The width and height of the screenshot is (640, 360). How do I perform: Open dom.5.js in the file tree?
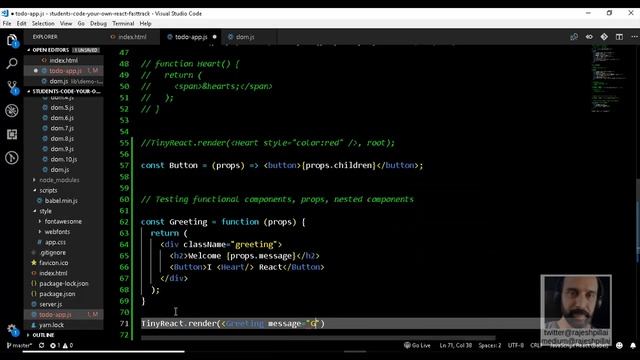tap(64, 108)
